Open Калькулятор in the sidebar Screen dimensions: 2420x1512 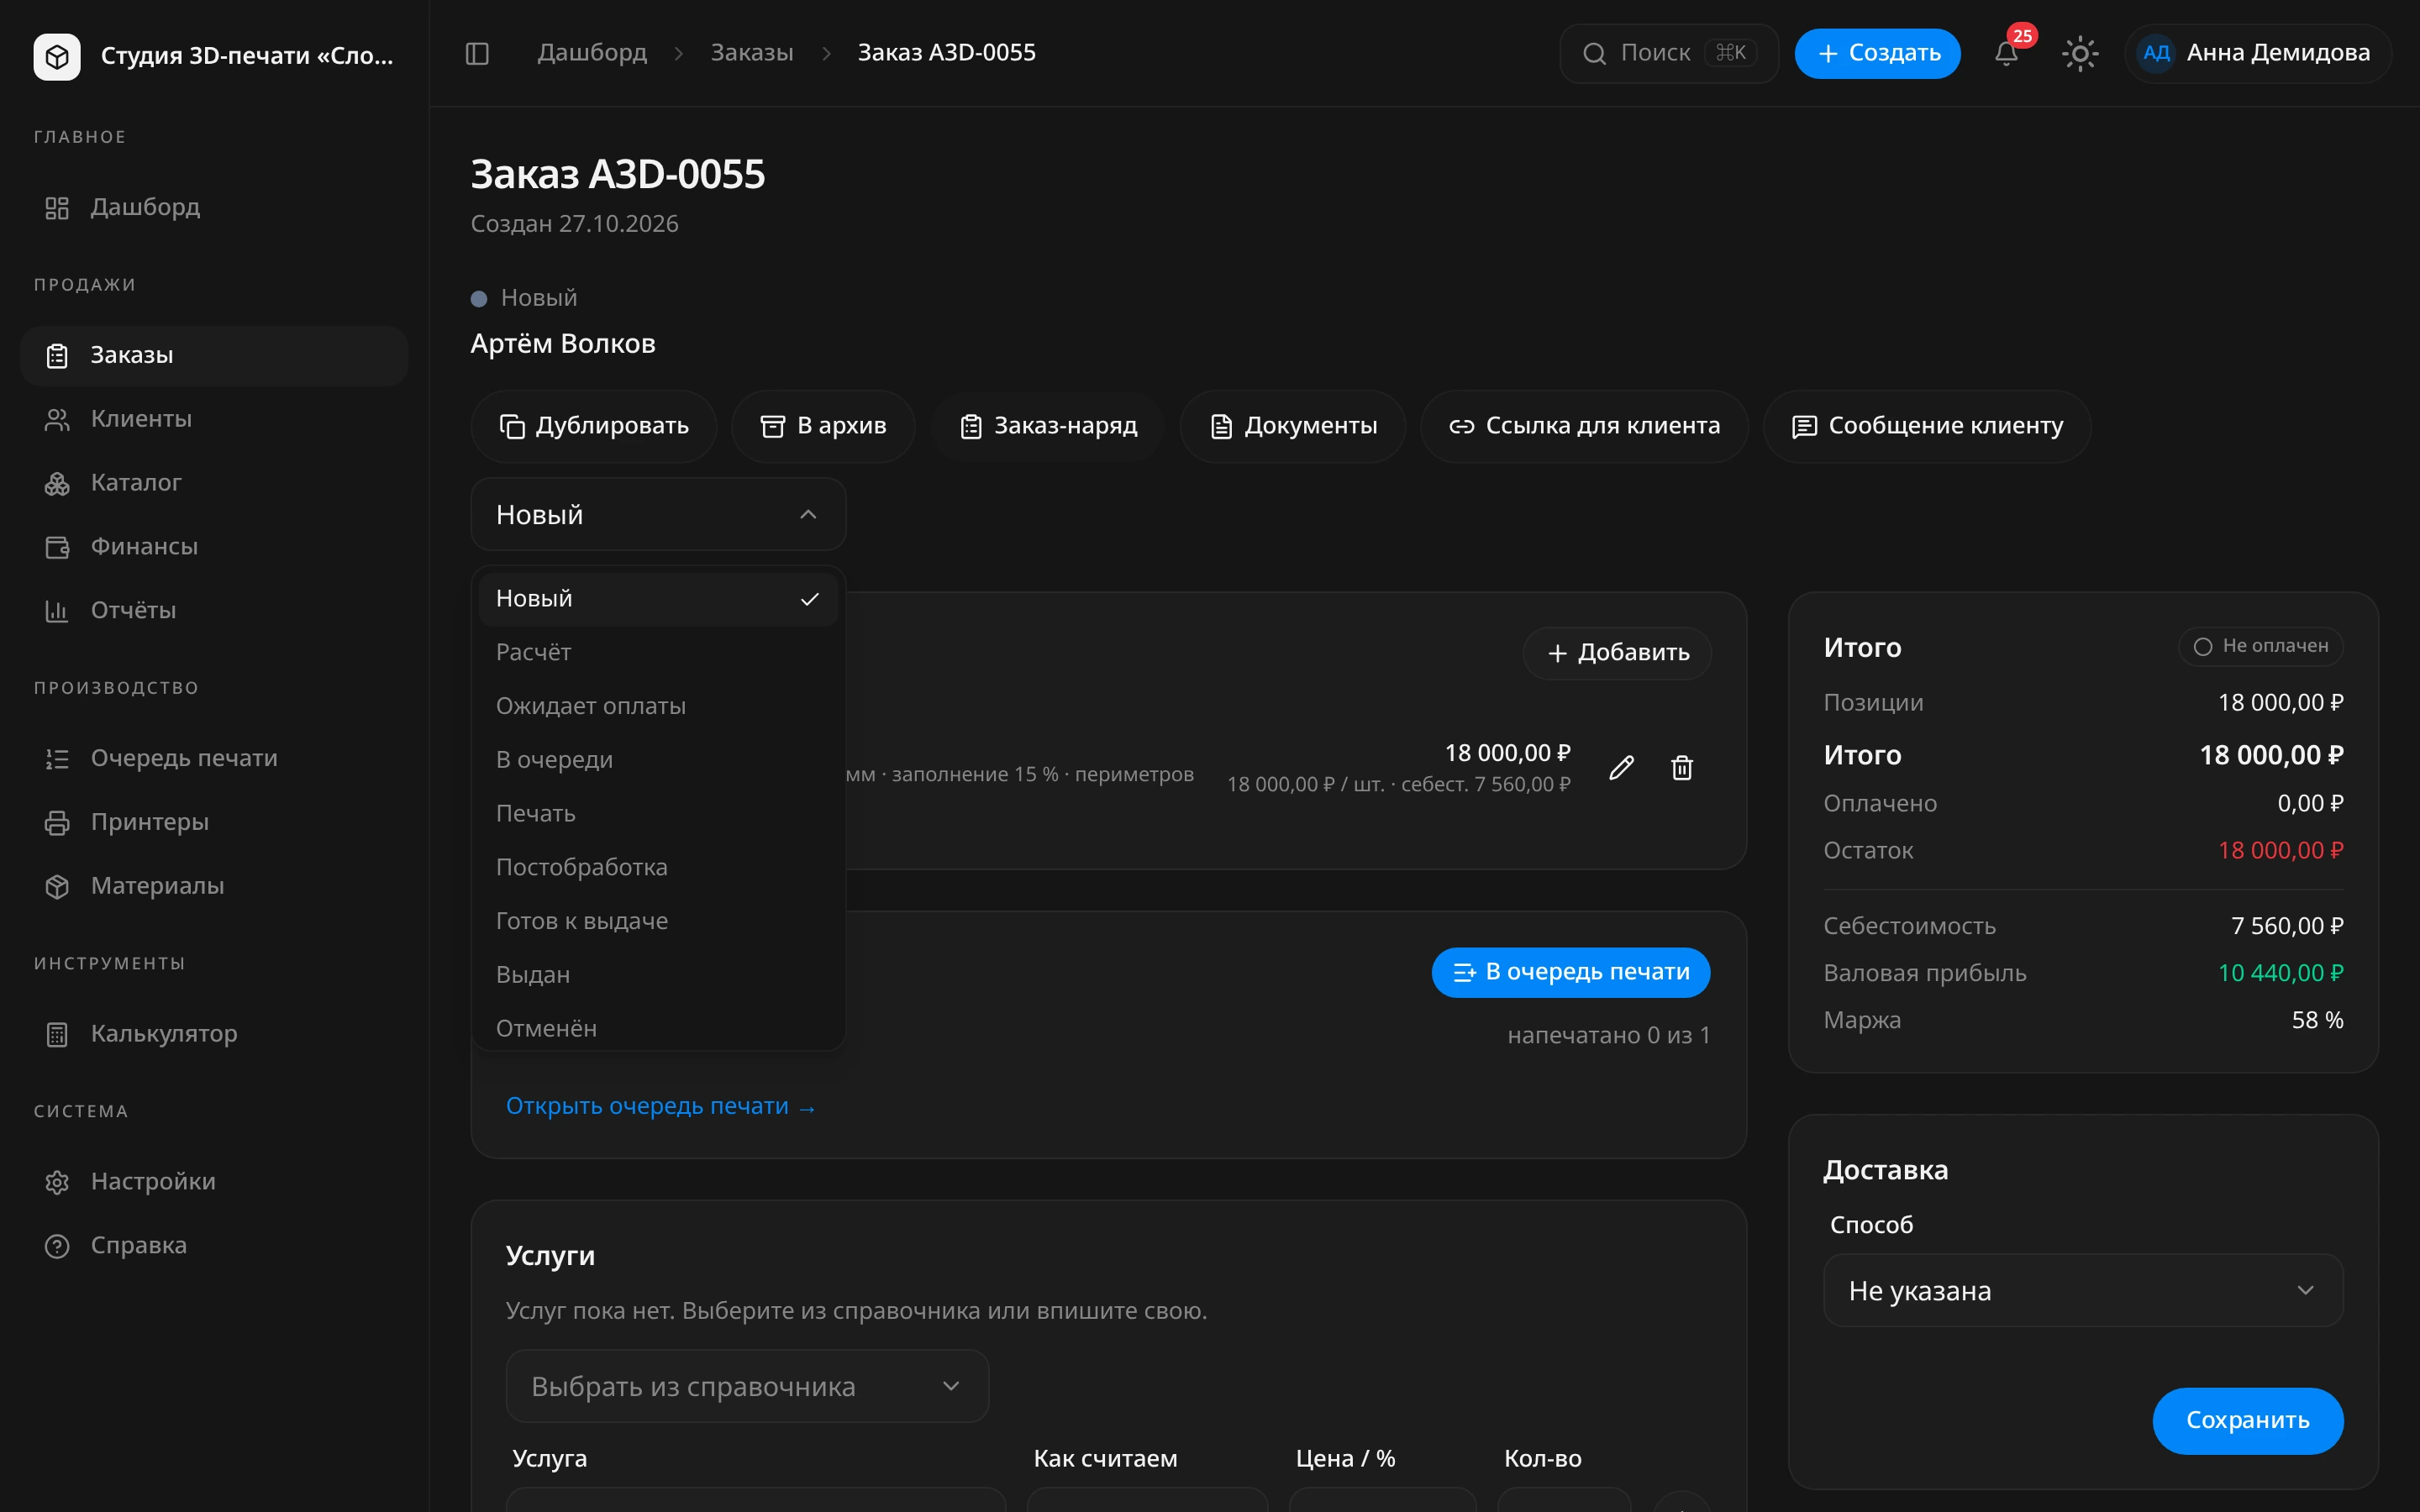pos(214,1034)
